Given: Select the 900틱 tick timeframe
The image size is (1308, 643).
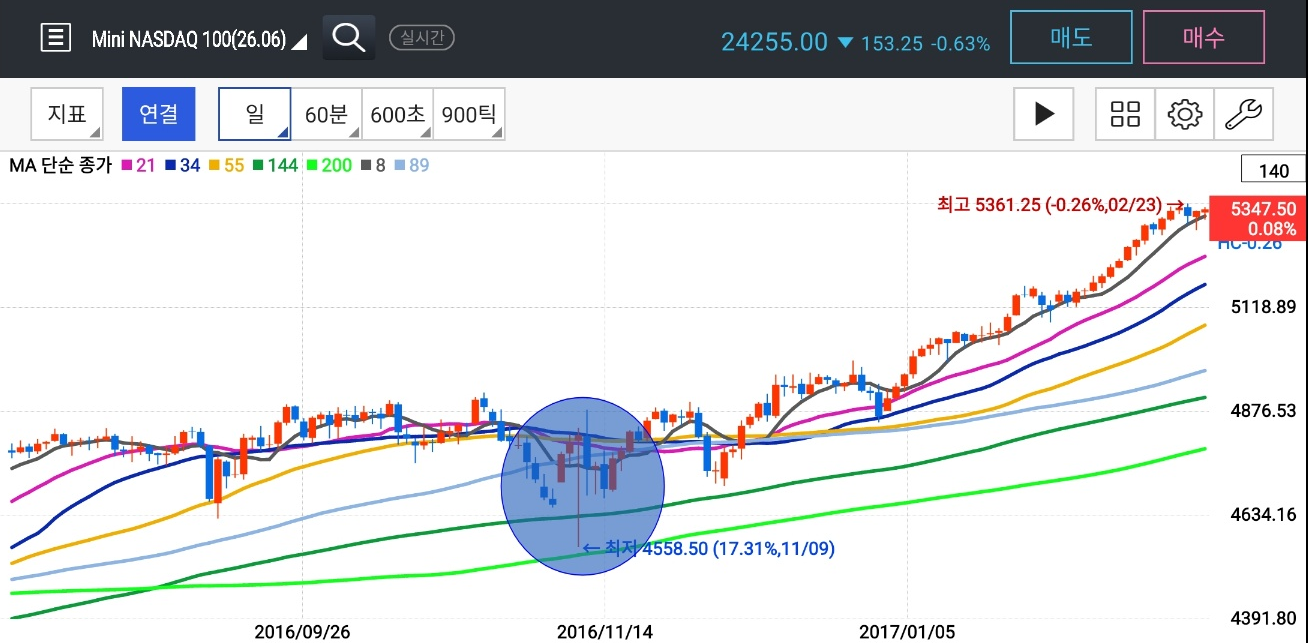Looking at the screenshot, I should [x=469, y=114].
